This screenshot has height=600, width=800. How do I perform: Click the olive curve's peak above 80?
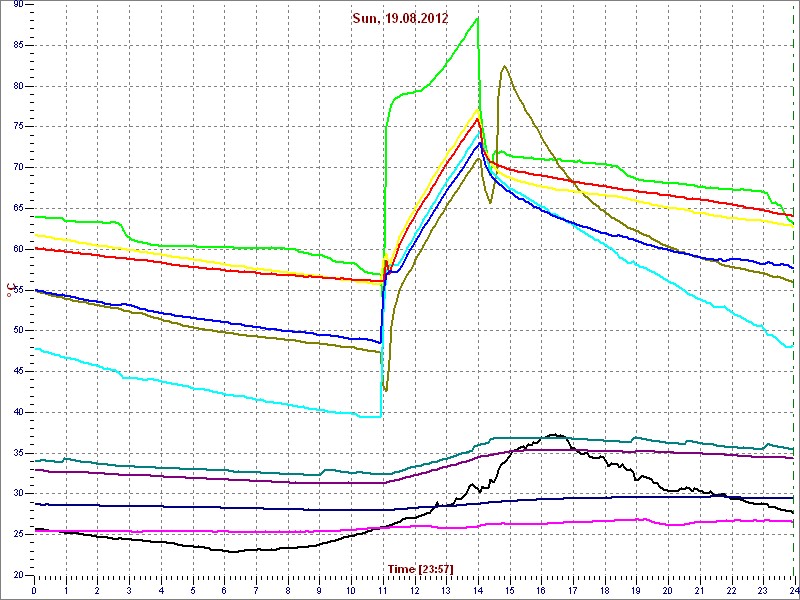tap(504, 66)
